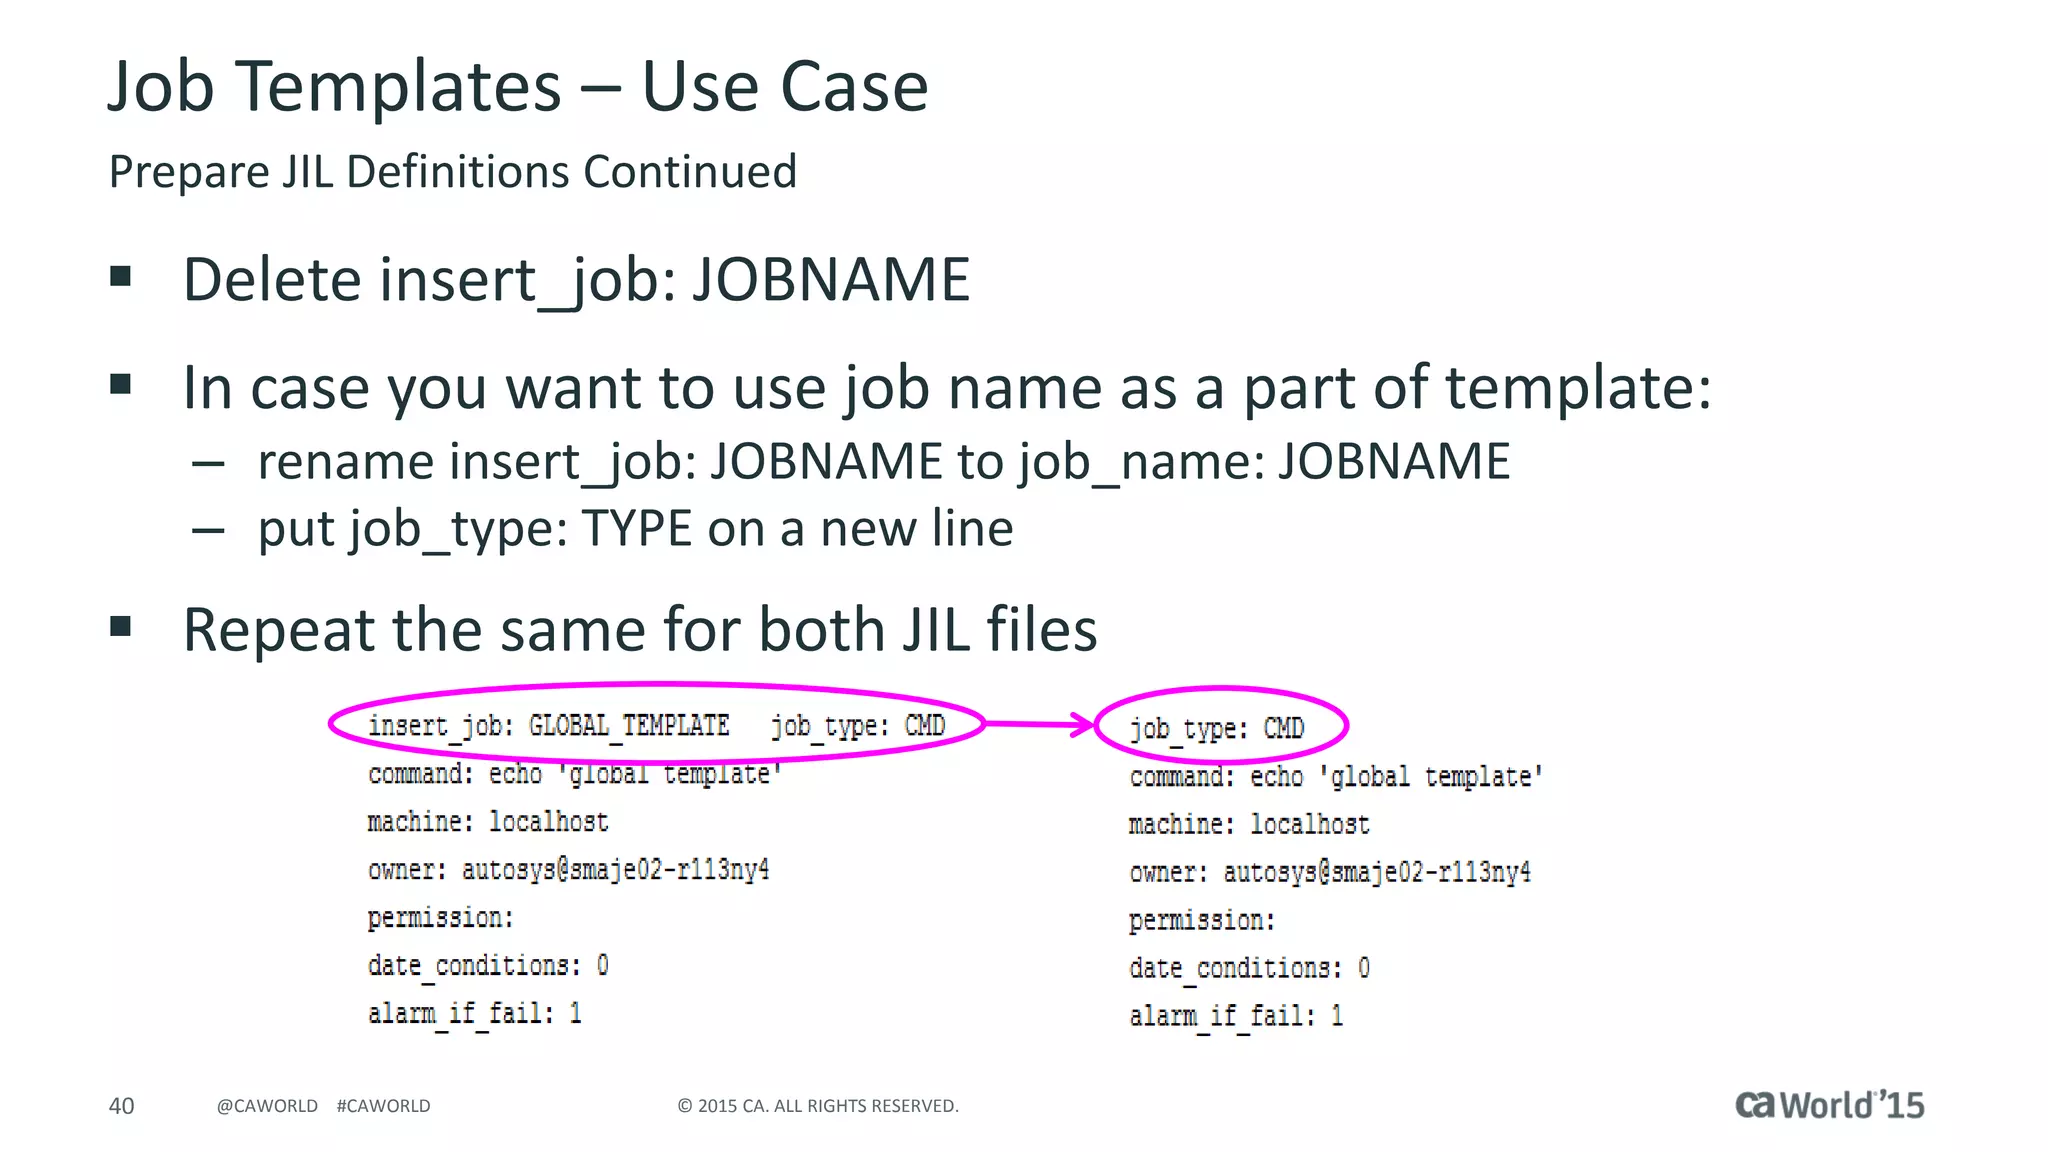Click the @CAWORLD handle
This screenshot has height=1152, width=2048.
coord(267,1106)
